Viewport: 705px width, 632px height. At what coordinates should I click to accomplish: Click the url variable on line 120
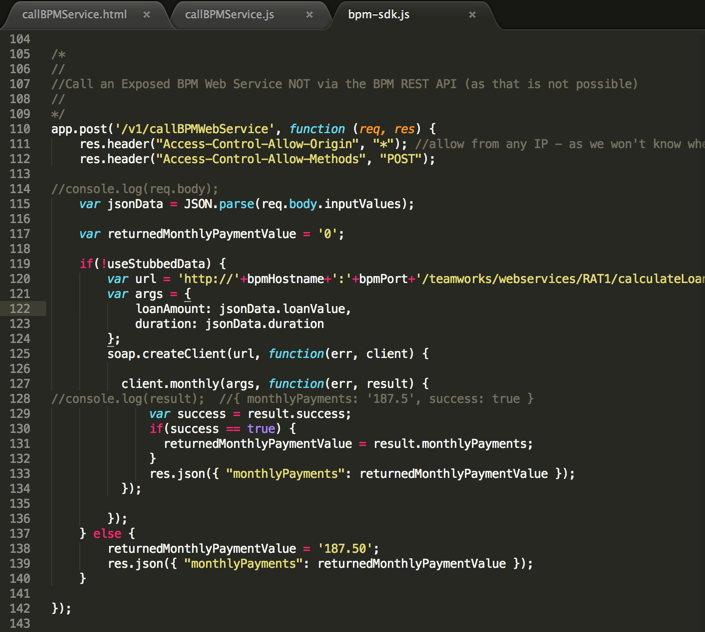146,279
